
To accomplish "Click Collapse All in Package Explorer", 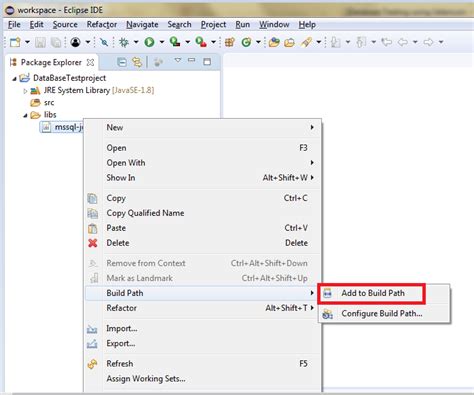I will tap(122, 62).
